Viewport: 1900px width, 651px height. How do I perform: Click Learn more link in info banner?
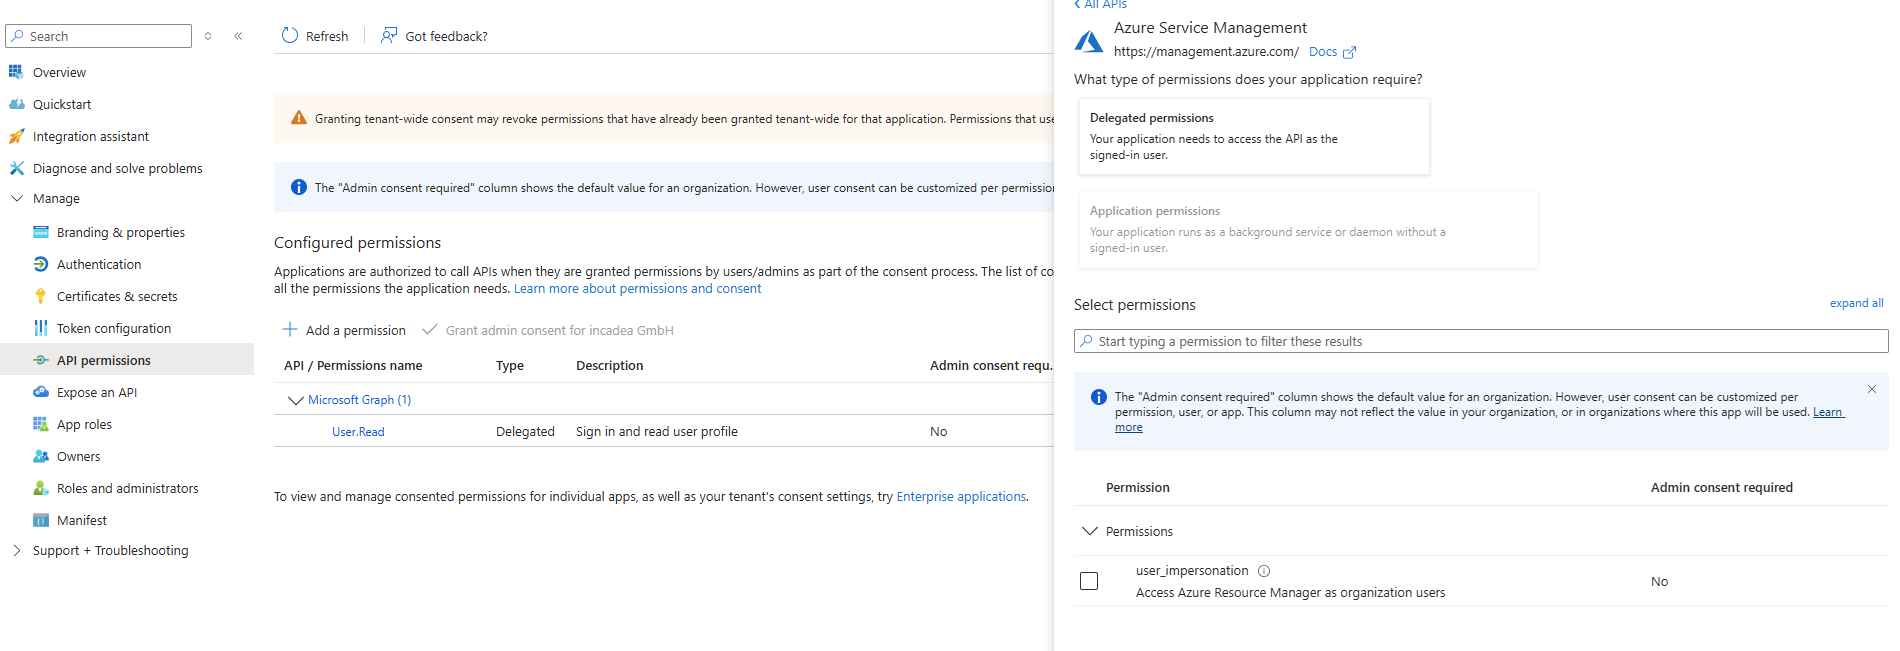[x=1828, y=412]
